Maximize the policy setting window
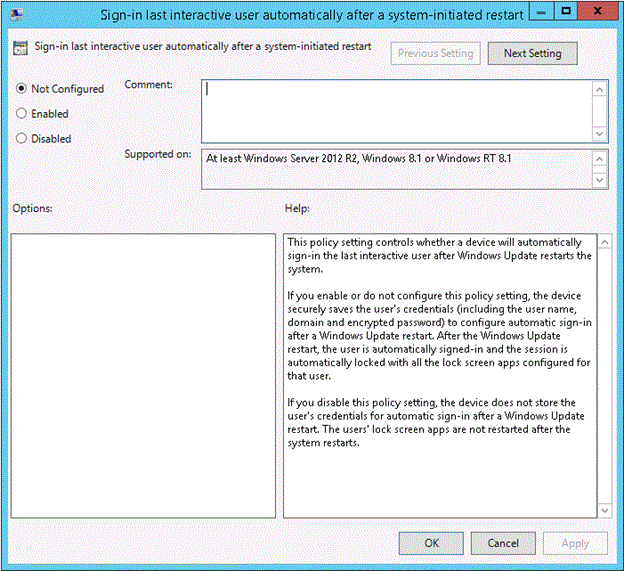The image size is (624, 571). click(566, 11)
